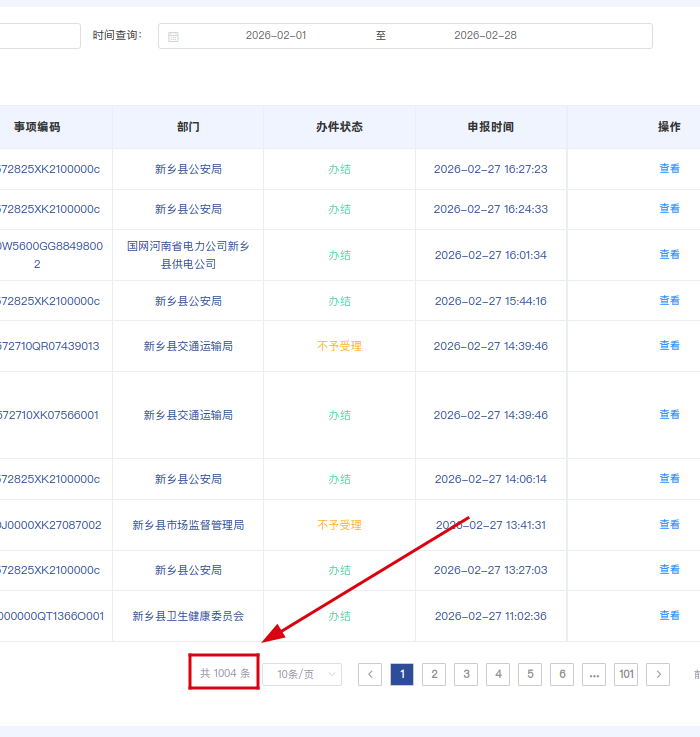The image size is (700, 737).
Task: Jump to page 2
Action: pos(434,674)
